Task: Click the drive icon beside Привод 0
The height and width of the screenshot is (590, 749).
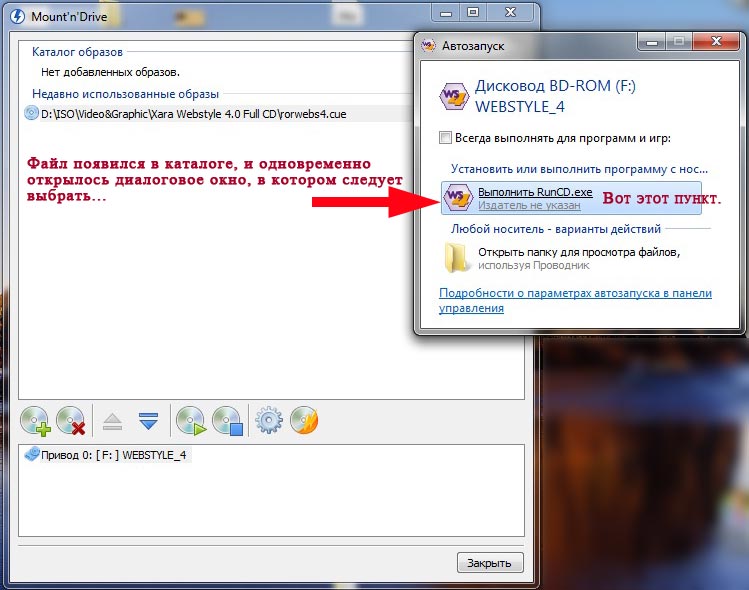Action: pos(32,454)
